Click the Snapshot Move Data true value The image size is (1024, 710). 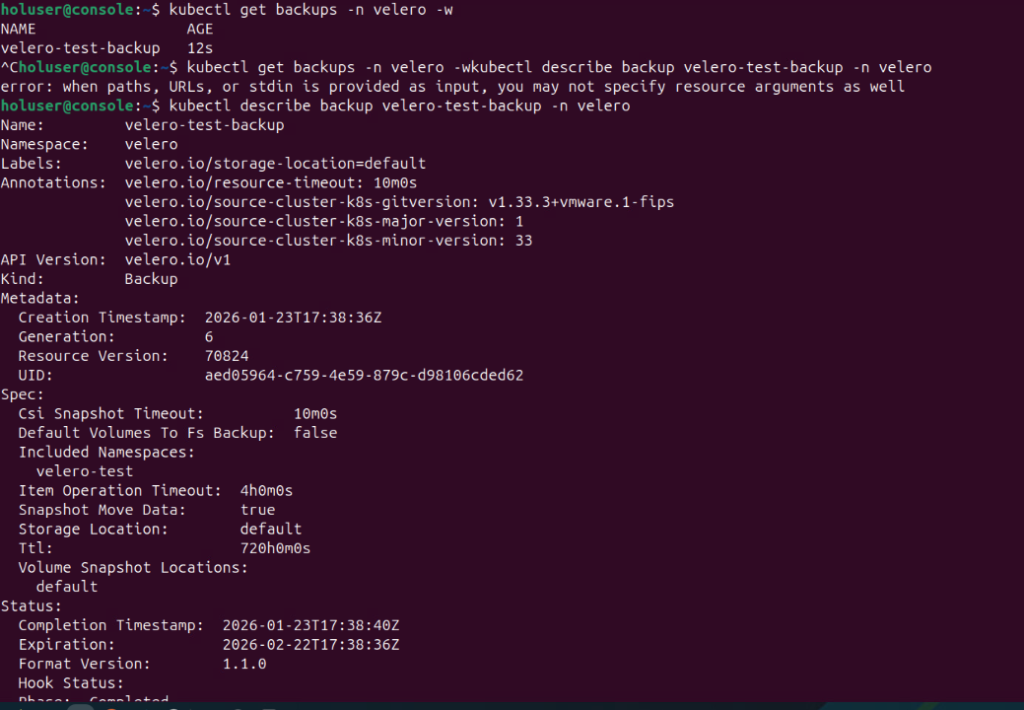tap(257, 510)
